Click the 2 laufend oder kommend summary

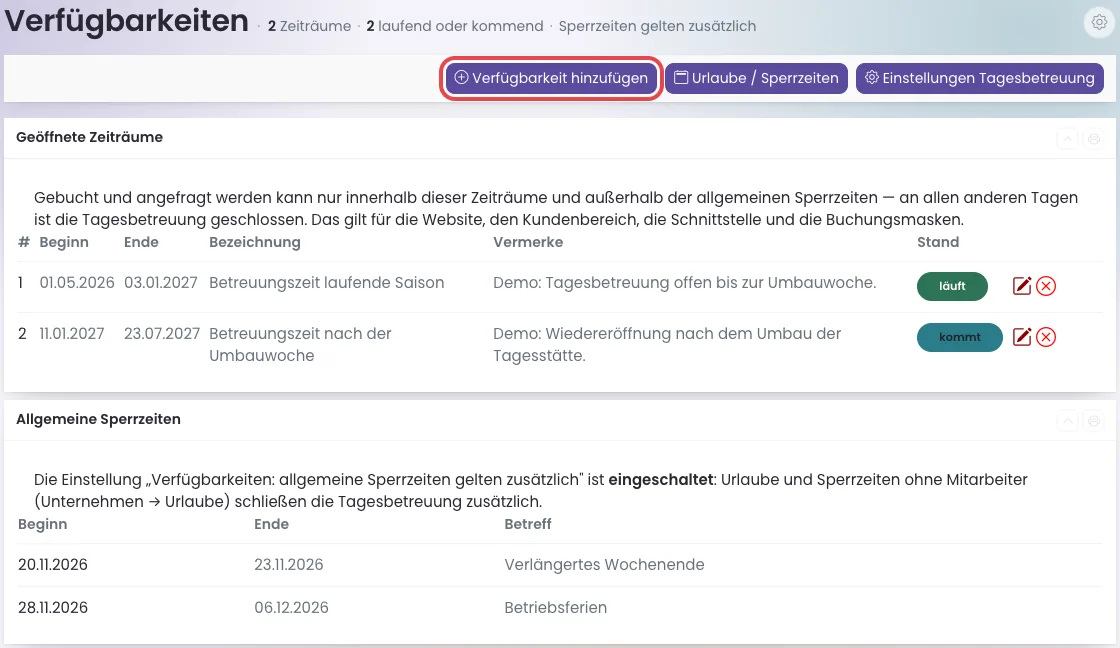click(x=455, y=26)
